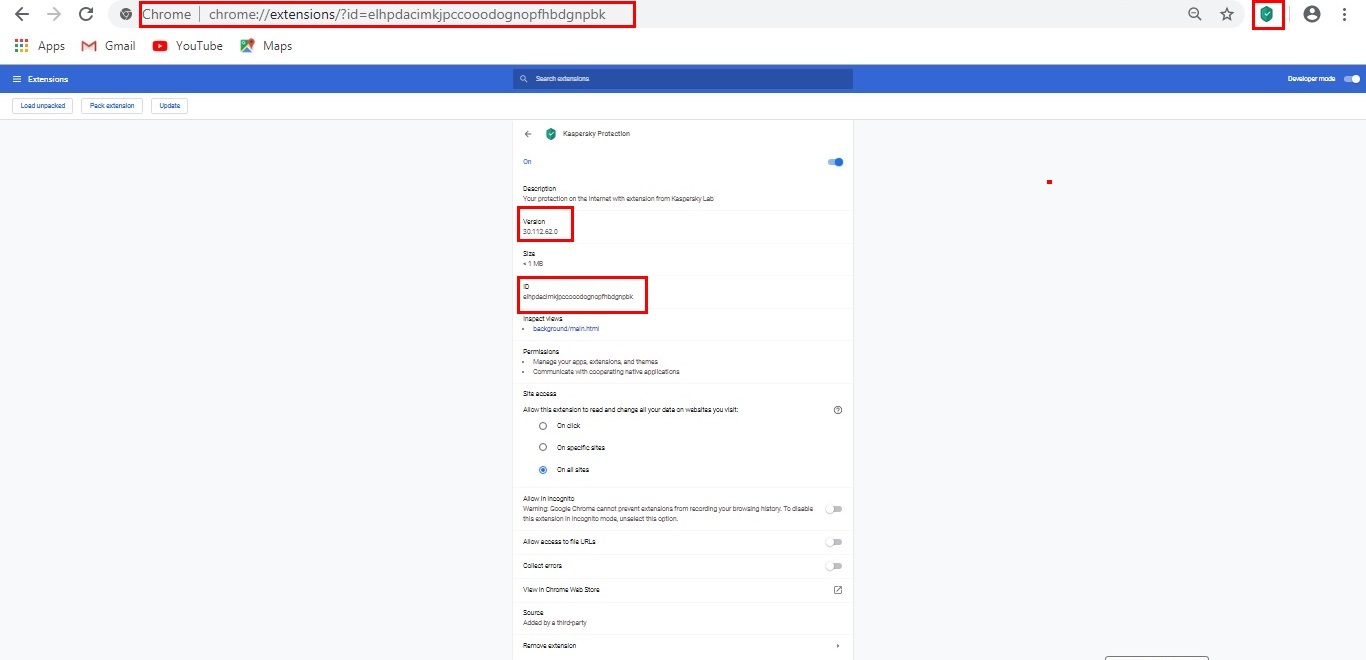Bookmark this page with the star icon
1366x660 pixels.
pos(1227,14)
